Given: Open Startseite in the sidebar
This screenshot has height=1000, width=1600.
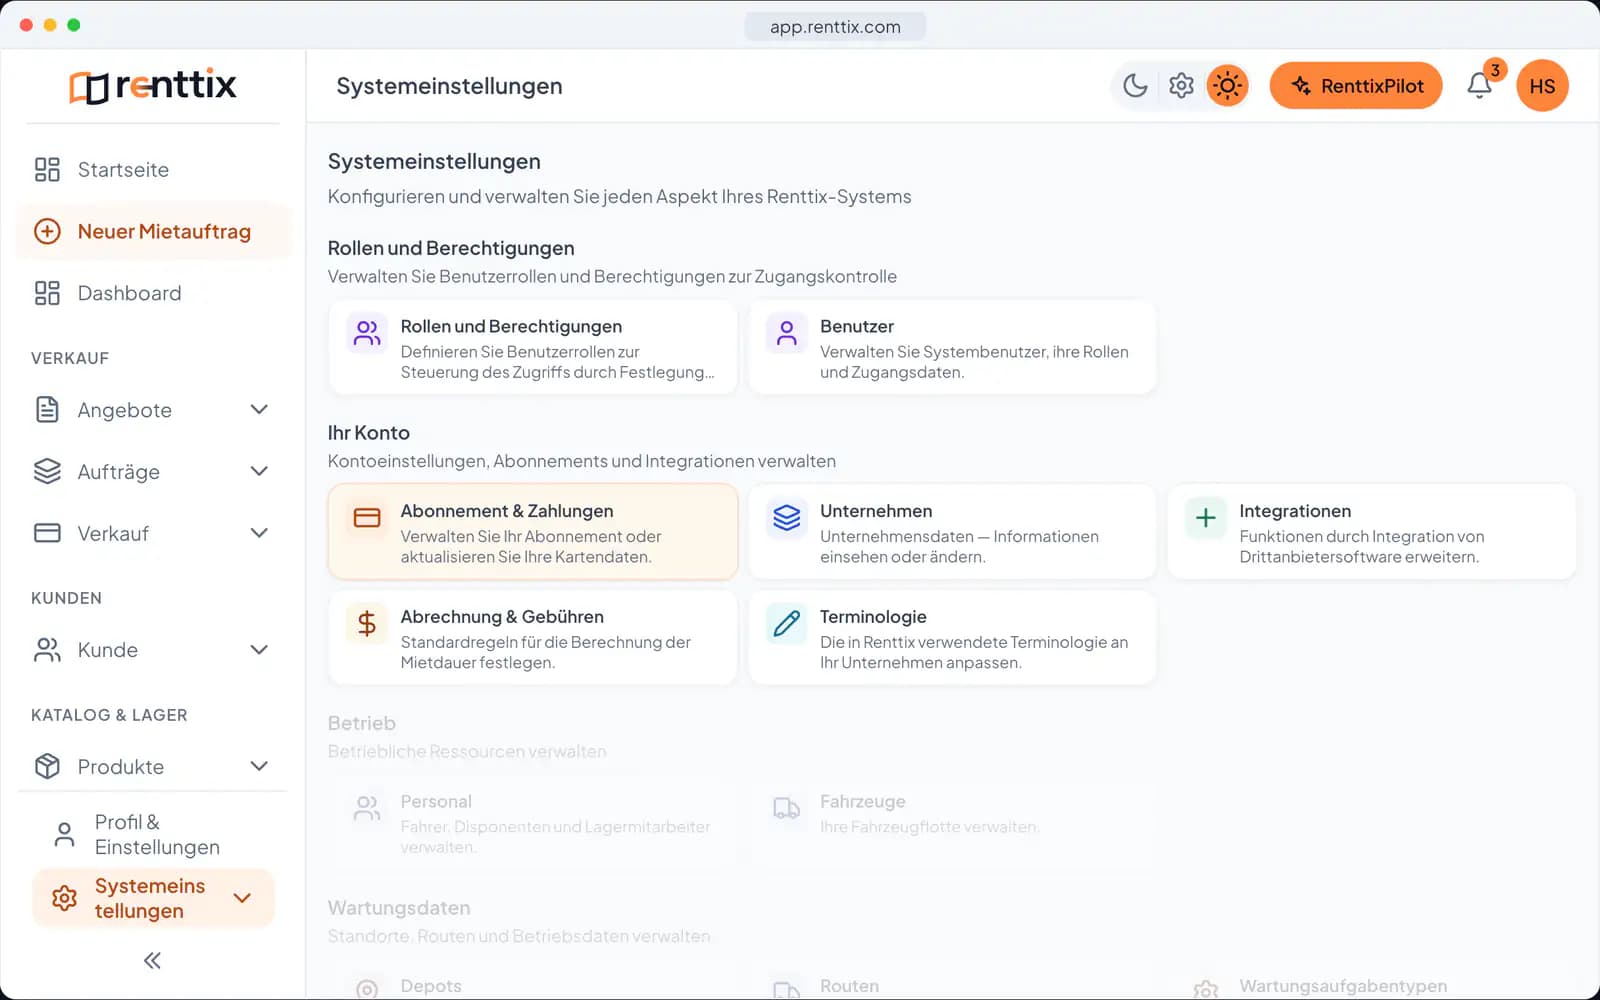Looking at the screenshot, I should coord(153,170).
